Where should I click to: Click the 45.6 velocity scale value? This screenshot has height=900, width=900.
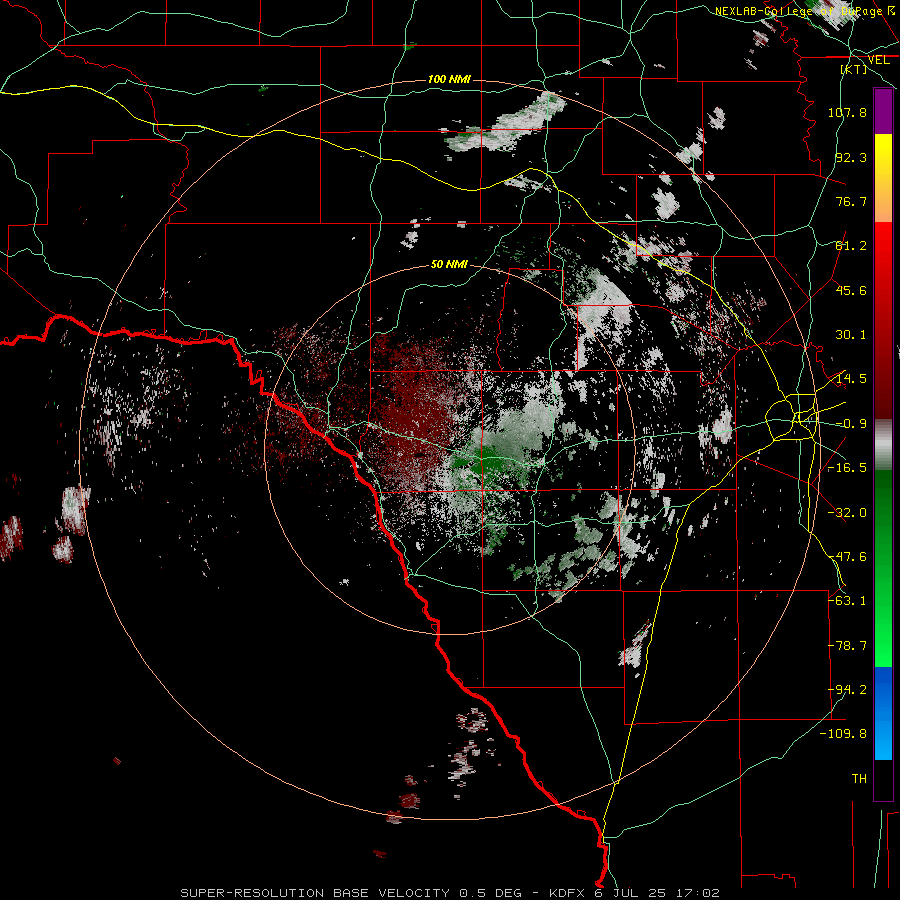click(x=851, y=290)
